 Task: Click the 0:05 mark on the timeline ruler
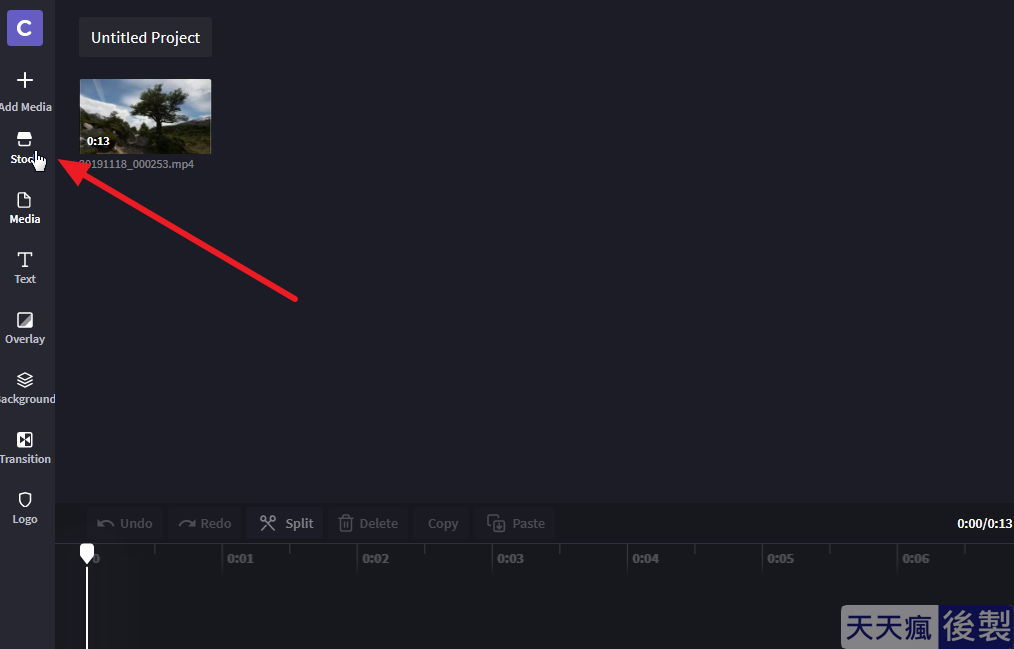coord(781,559)
